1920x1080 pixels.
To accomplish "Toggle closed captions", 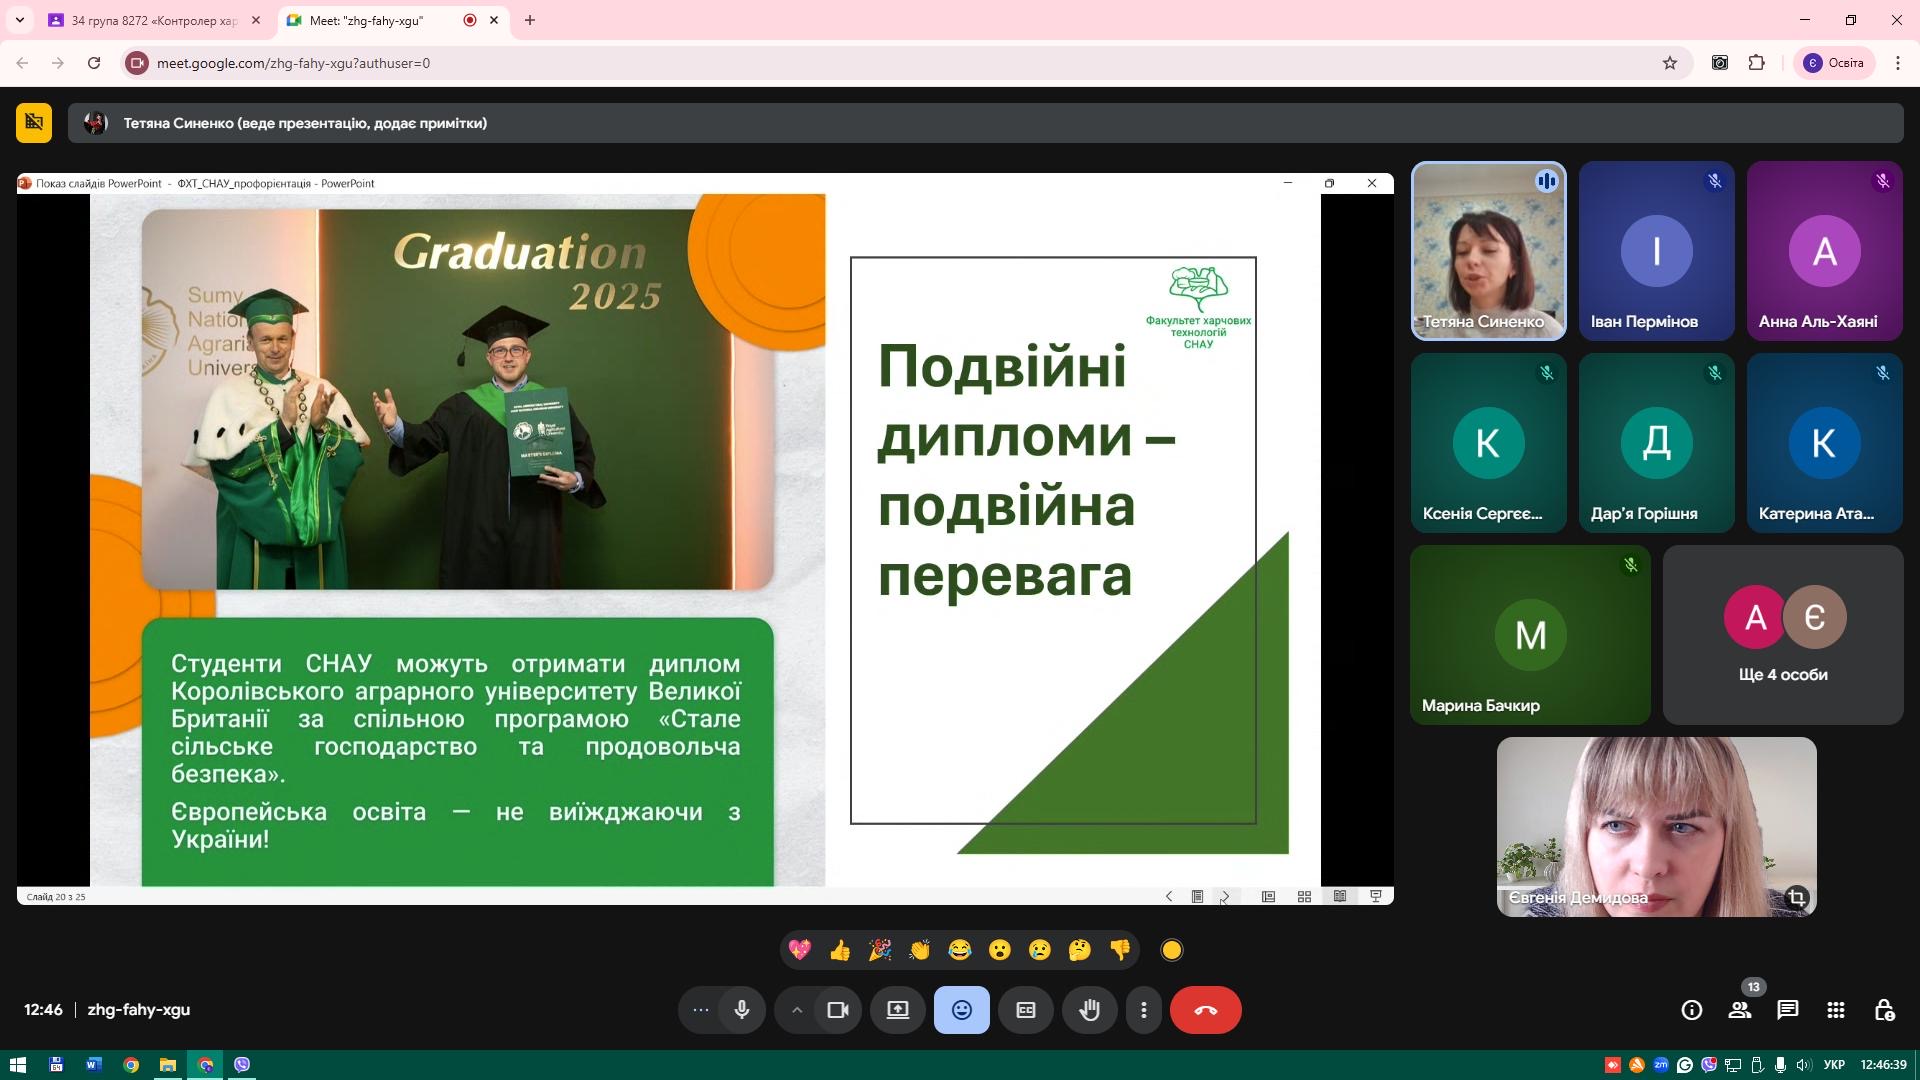I will coord(1025,1010).
